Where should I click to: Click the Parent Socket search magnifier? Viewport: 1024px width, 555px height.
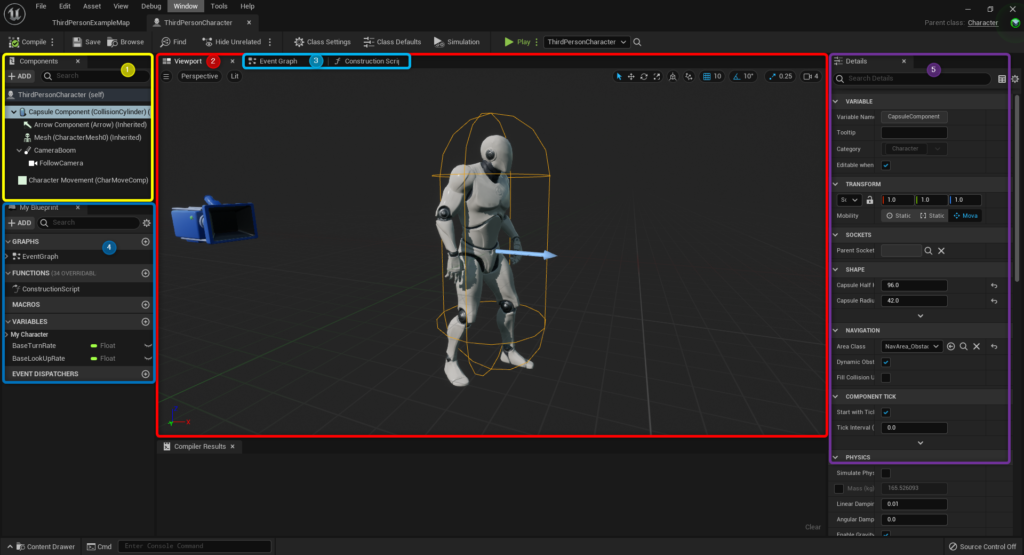pos(928,251)
